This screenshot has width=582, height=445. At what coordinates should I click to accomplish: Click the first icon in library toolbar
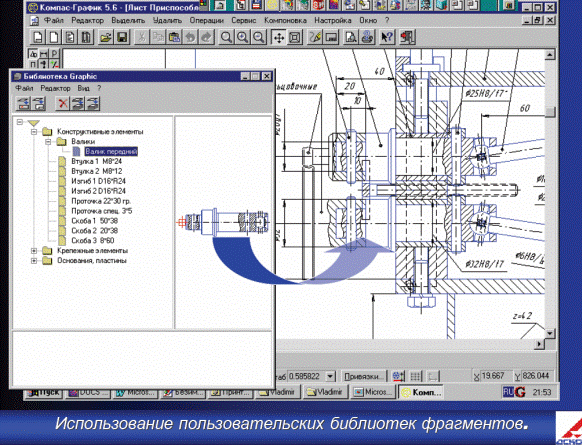pos(23,104)
